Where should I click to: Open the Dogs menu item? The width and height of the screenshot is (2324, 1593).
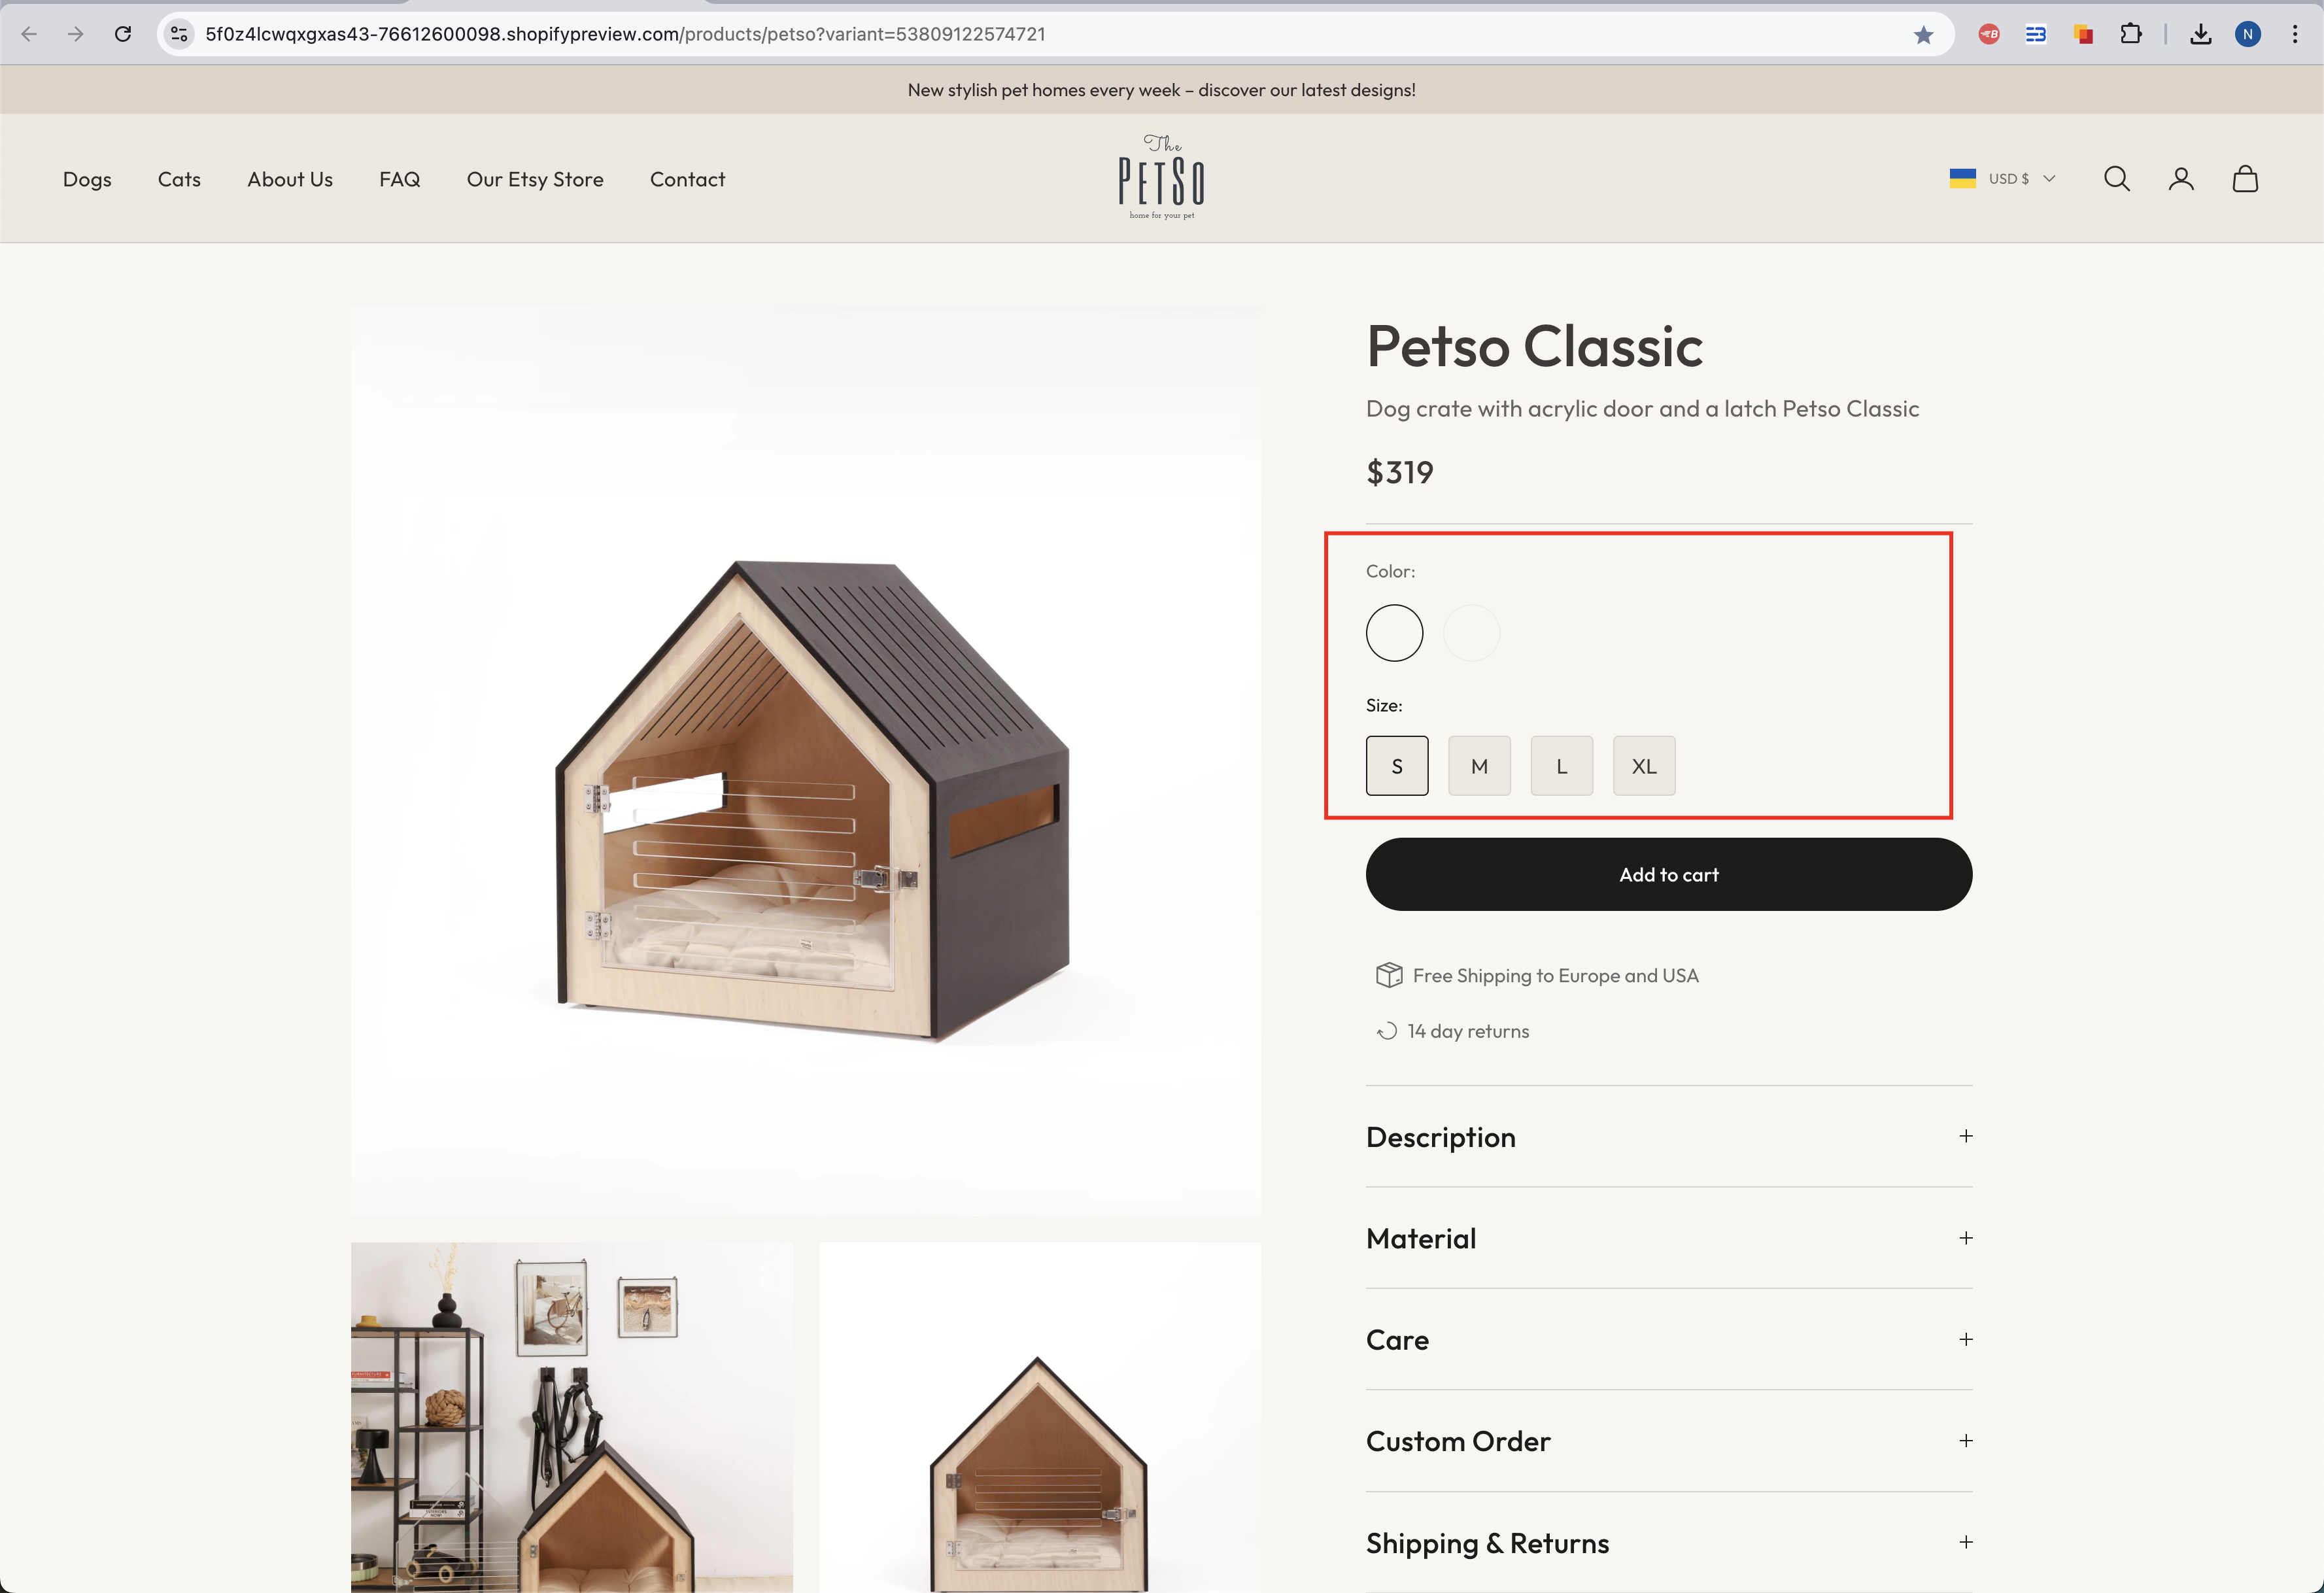(87, 179)
